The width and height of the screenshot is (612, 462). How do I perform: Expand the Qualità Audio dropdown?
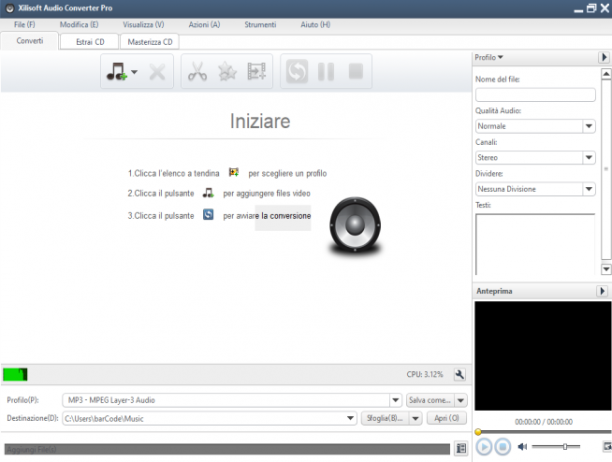click(x=589, y=126)
